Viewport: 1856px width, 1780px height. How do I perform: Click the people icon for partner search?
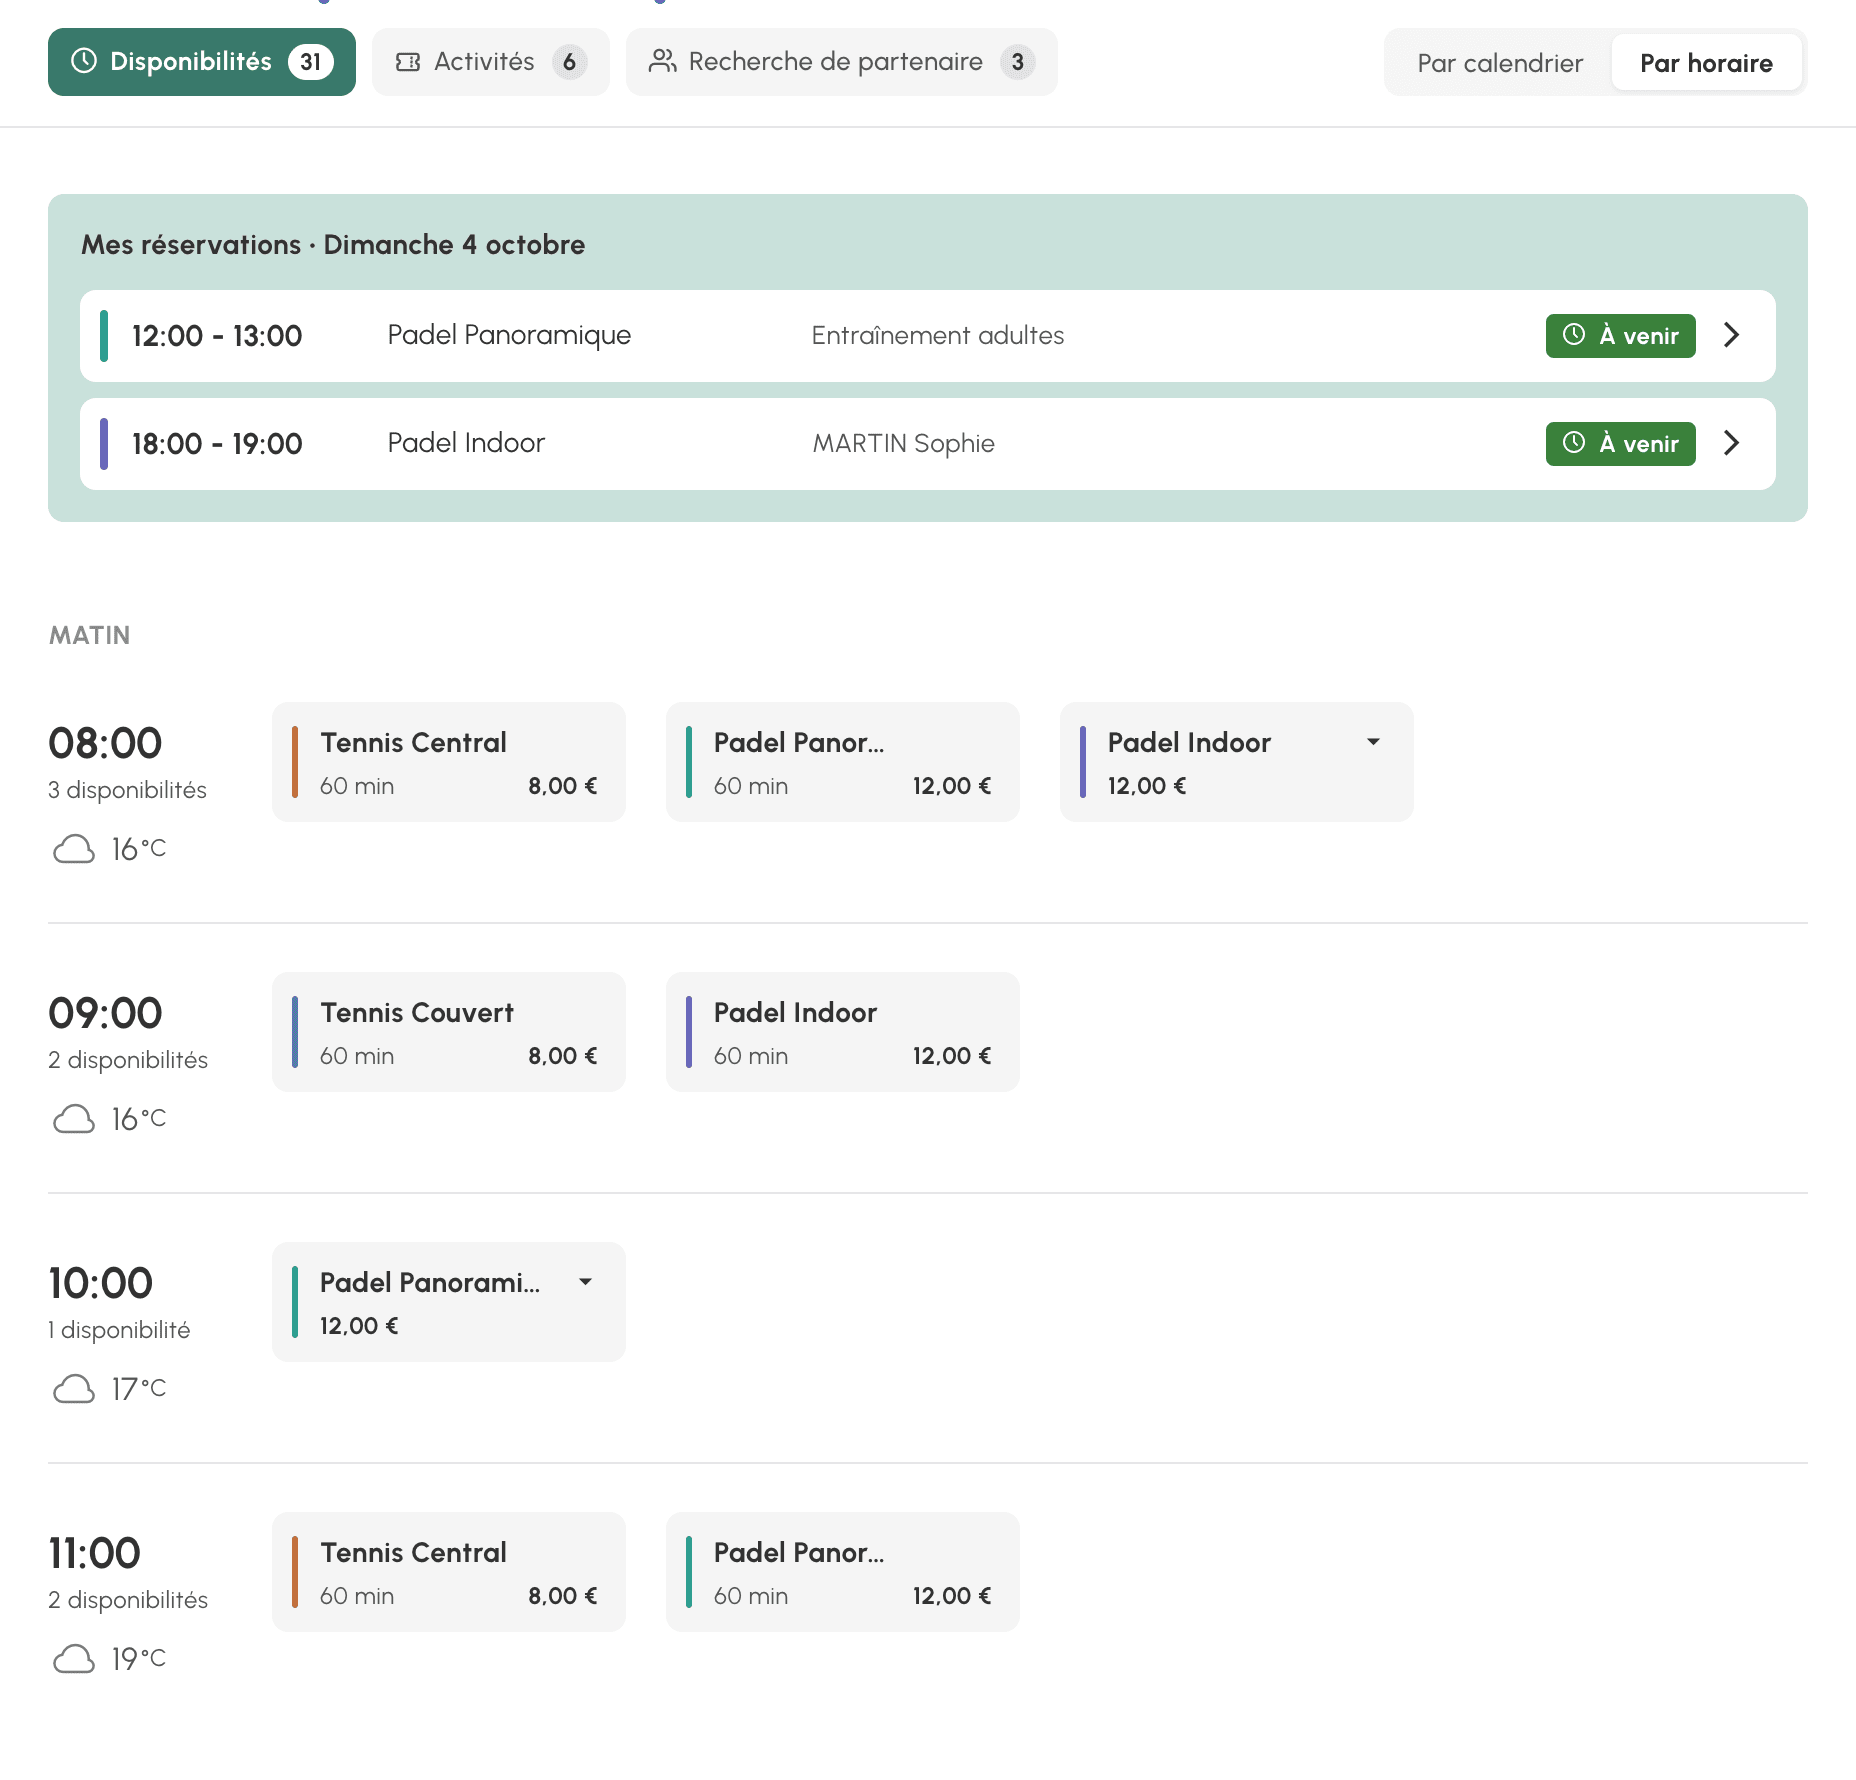click(662, 61)
